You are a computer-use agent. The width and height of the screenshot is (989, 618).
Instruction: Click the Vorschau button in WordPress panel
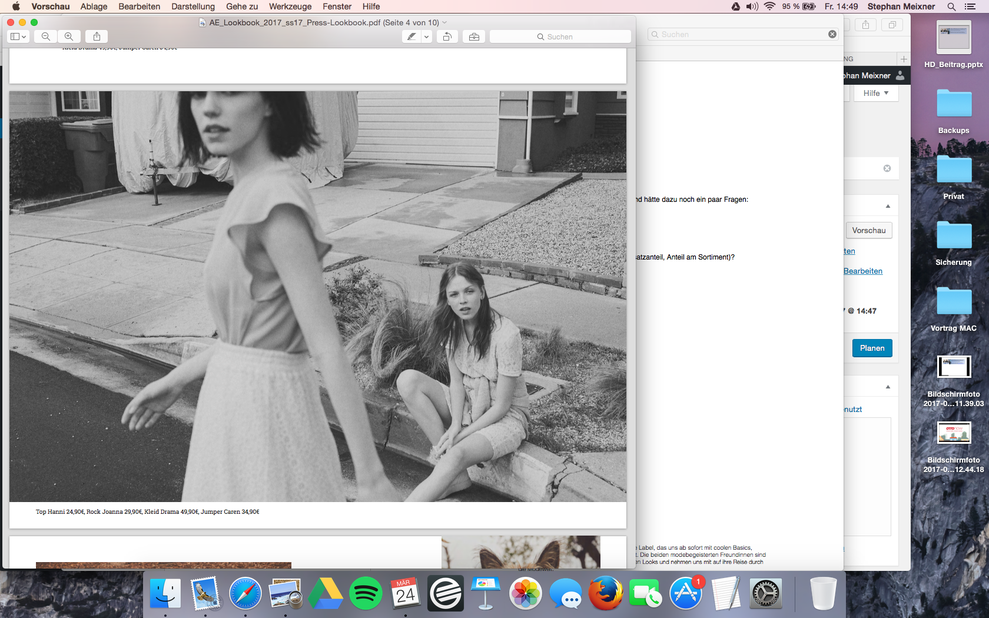point(869,230)
